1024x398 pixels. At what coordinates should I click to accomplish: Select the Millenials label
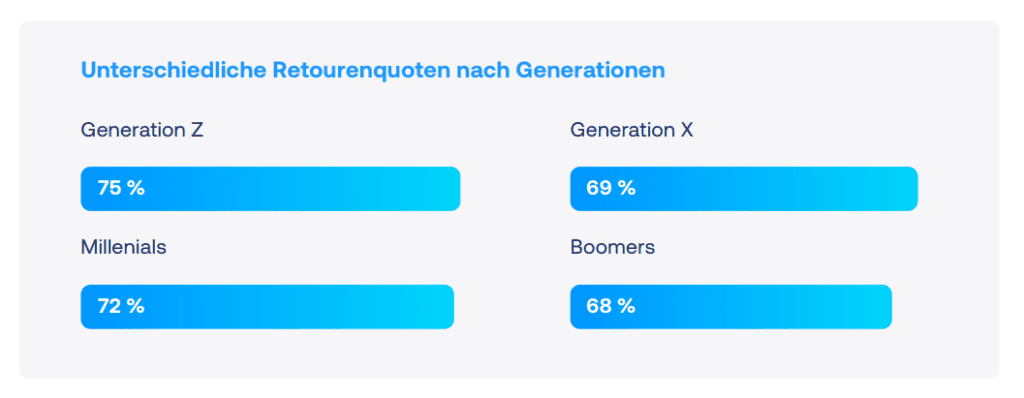pos(123,248)
